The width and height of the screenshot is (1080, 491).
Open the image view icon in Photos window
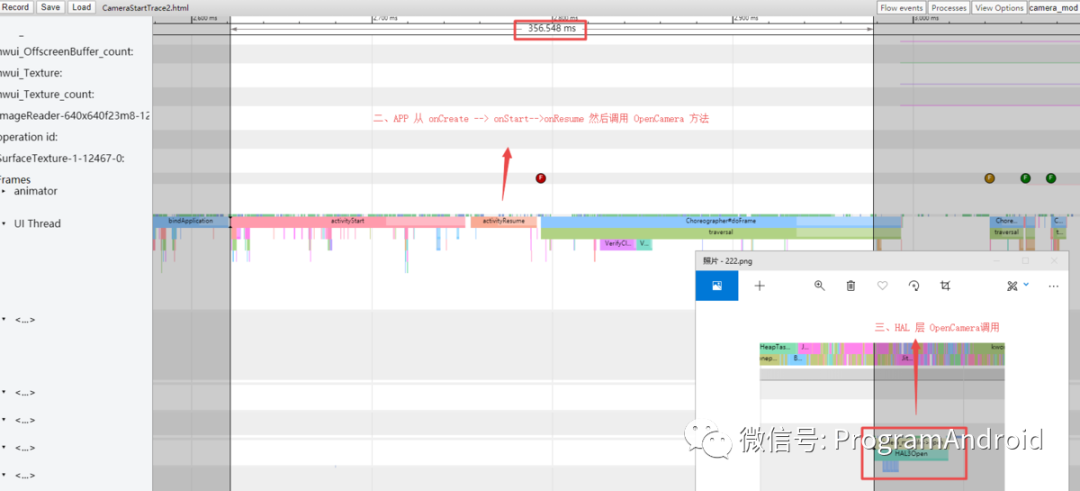pos(717,286)
